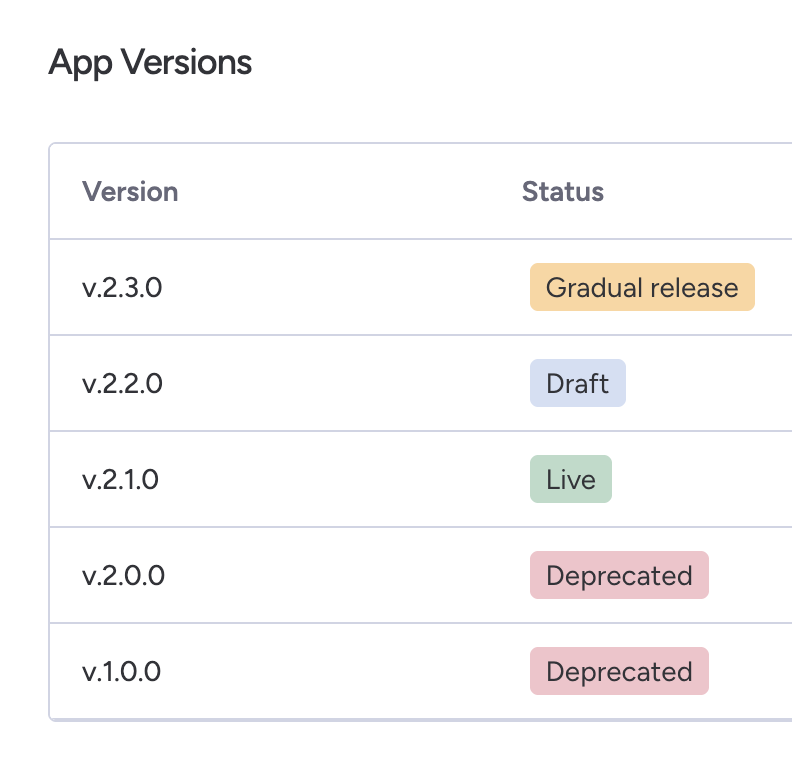This screenshot has height=774, width=792.
Task: Click the Deprecated badge for v.1.0.0
Action: pos(619,671)
